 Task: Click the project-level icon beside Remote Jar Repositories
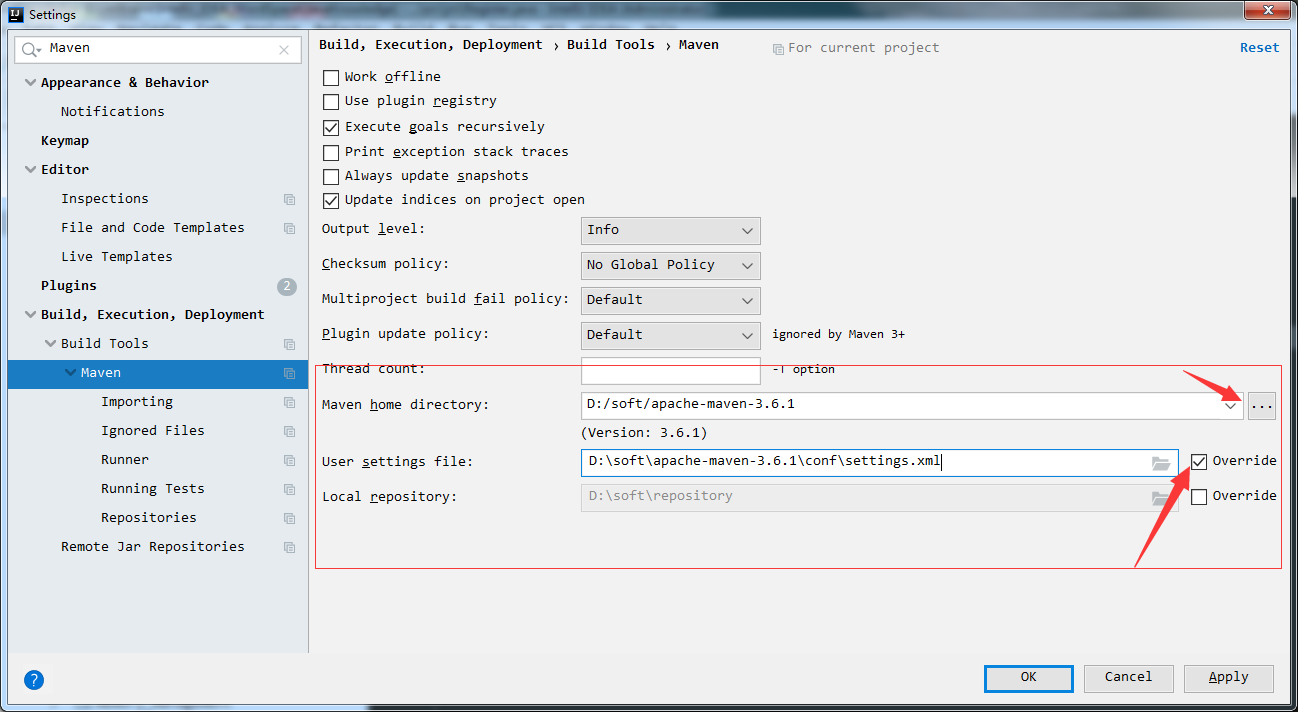289,547
